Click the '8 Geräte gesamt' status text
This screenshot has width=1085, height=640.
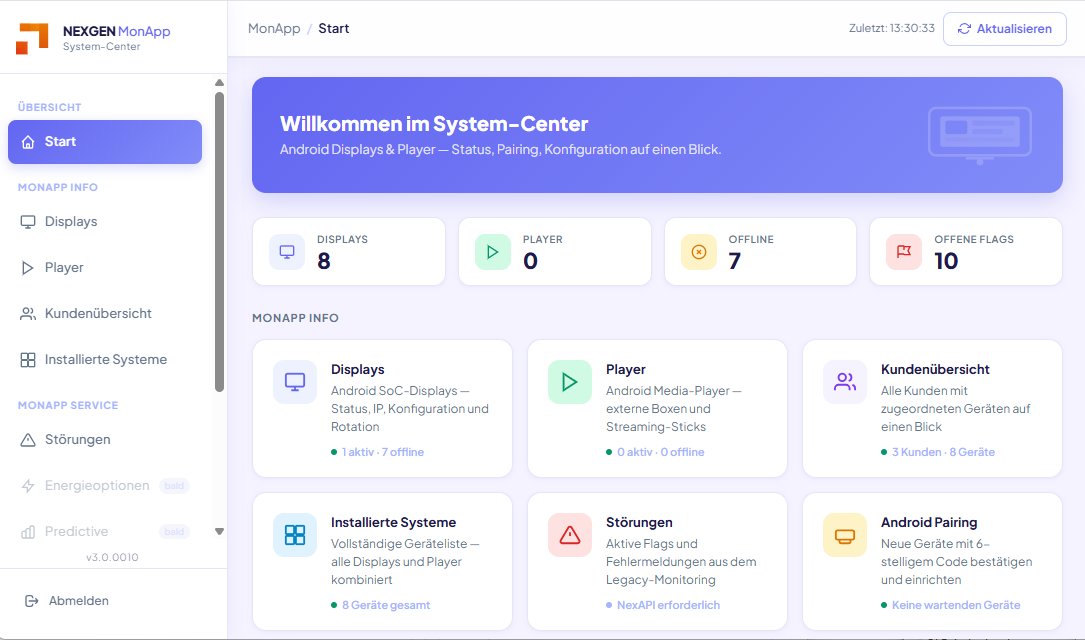pos(385,605)
